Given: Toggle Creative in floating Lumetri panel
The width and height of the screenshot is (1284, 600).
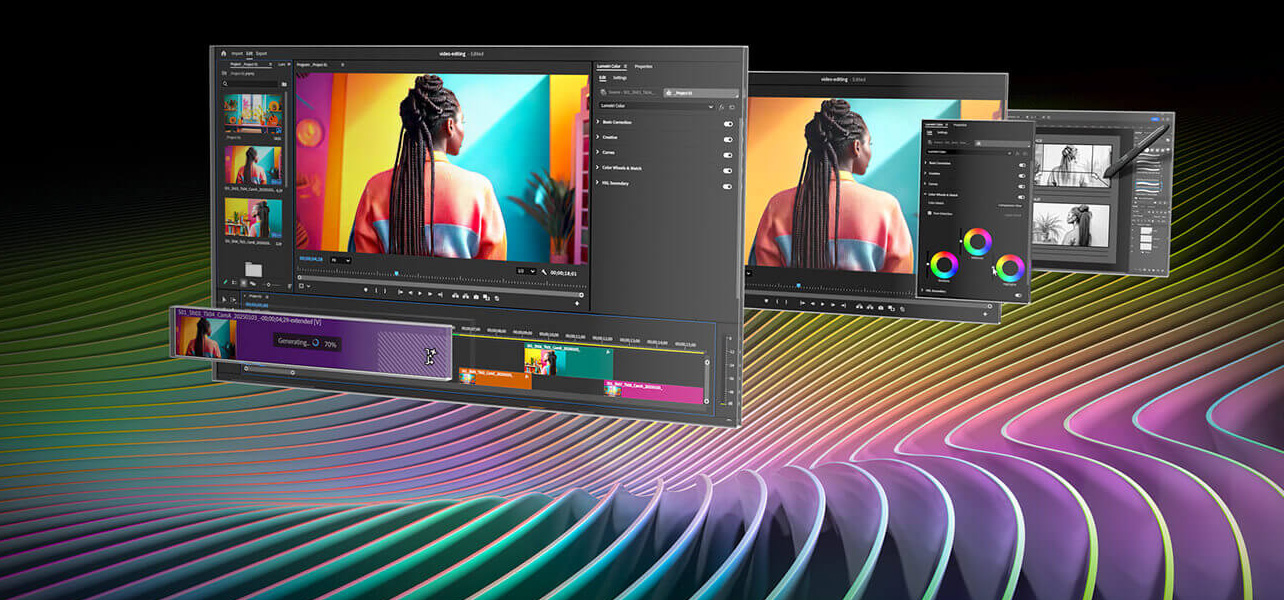Looking at the screenshot, I should coord(1022,176).
